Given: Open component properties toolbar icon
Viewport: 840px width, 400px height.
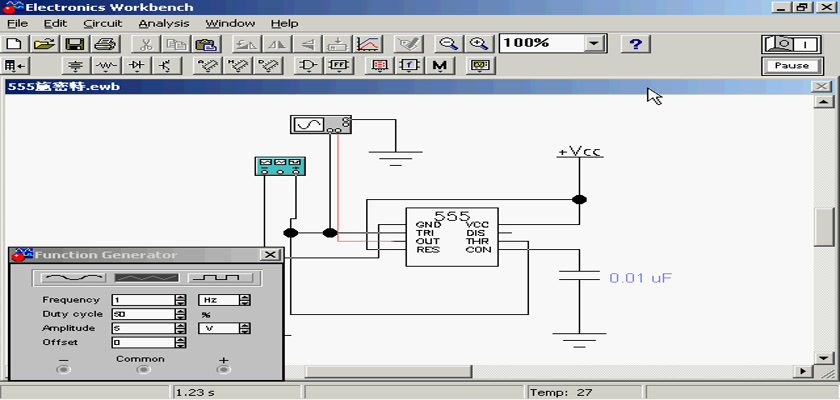Looking at the screenshot, I should tap(408, 44).
